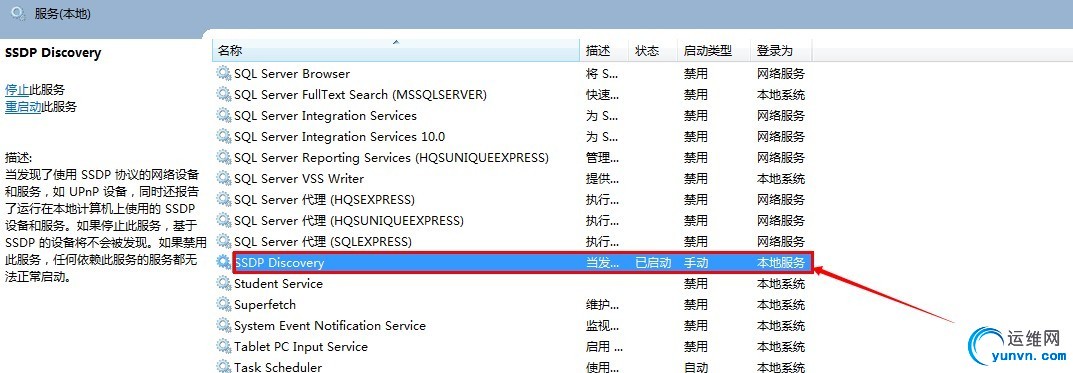Click 监视... description of System Event Notification Service
The height and width of the screenshot is (373, 1073).
(603, 325)
